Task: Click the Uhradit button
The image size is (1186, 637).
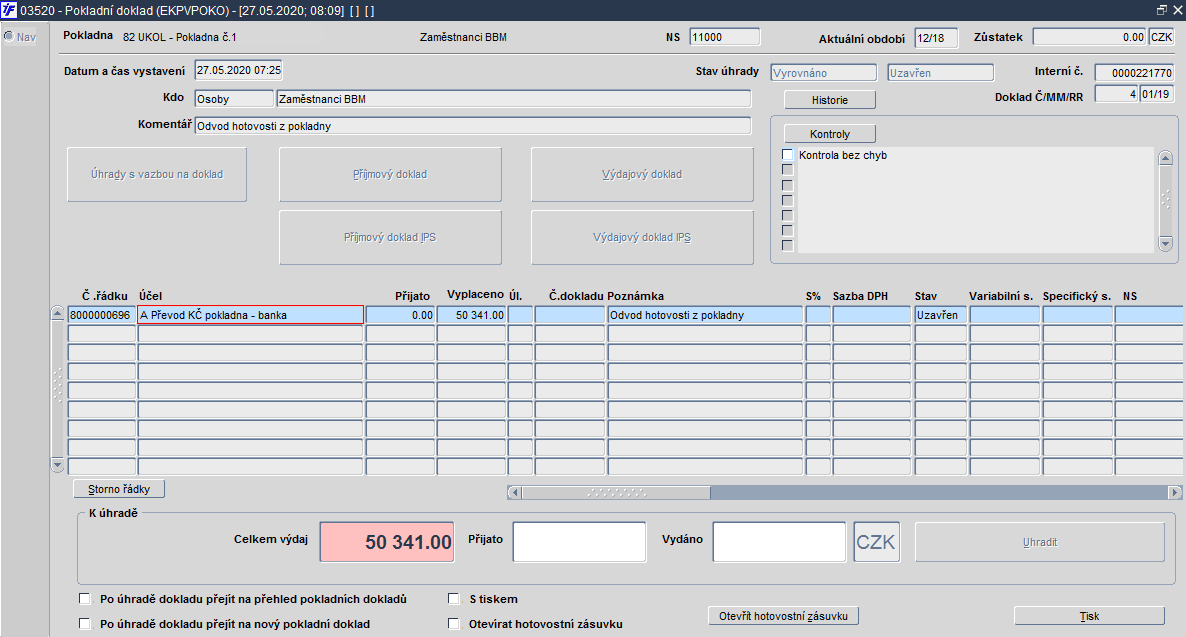Action: point(1040,542)
